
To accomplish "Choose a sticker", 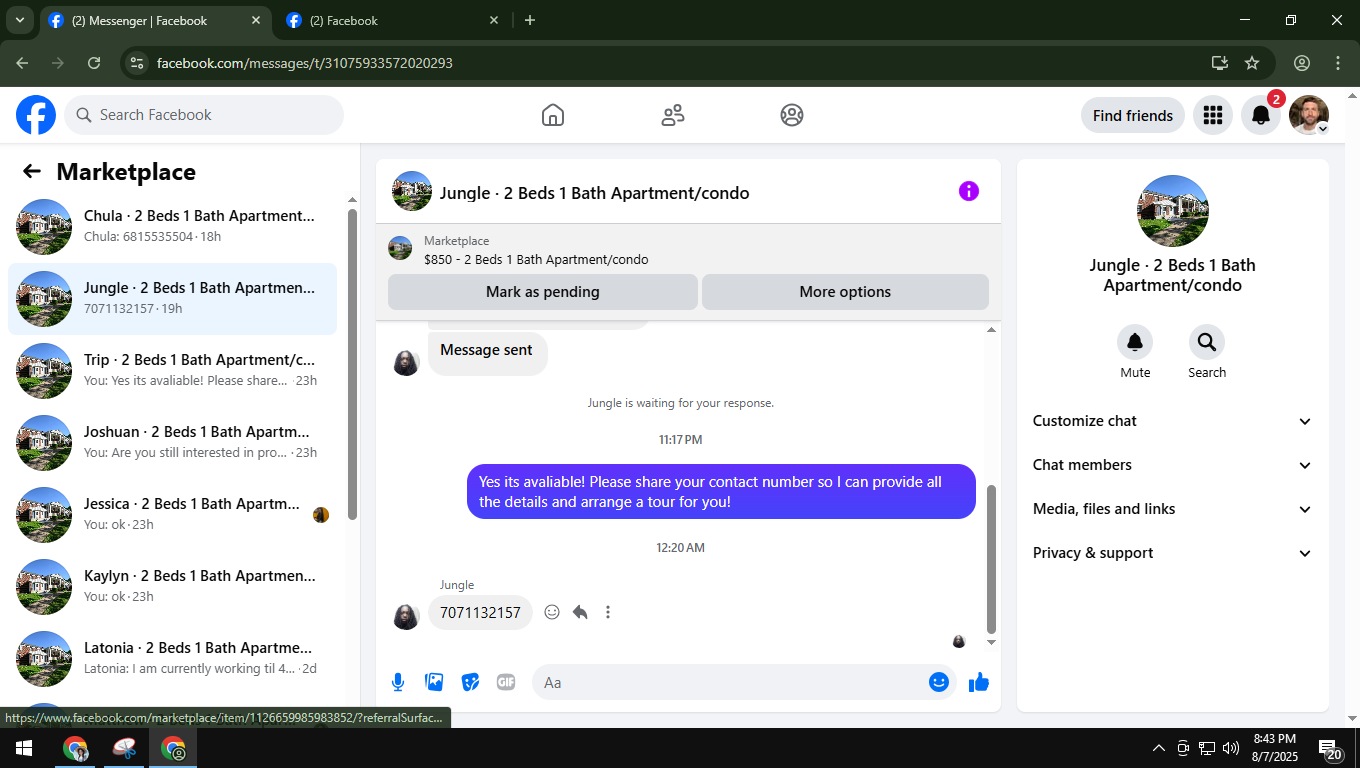I will pos(470,682).
